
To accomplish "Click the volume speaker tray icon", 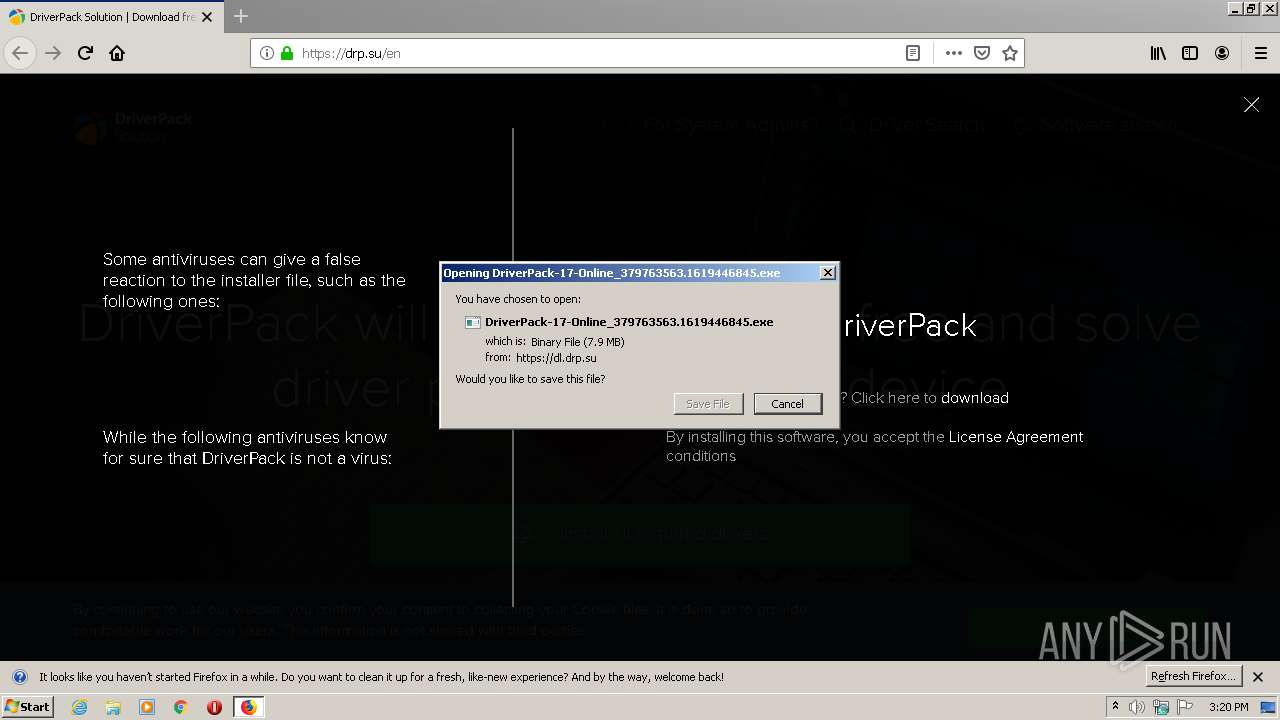I will pyautogui.click(x=1137, y=707).
